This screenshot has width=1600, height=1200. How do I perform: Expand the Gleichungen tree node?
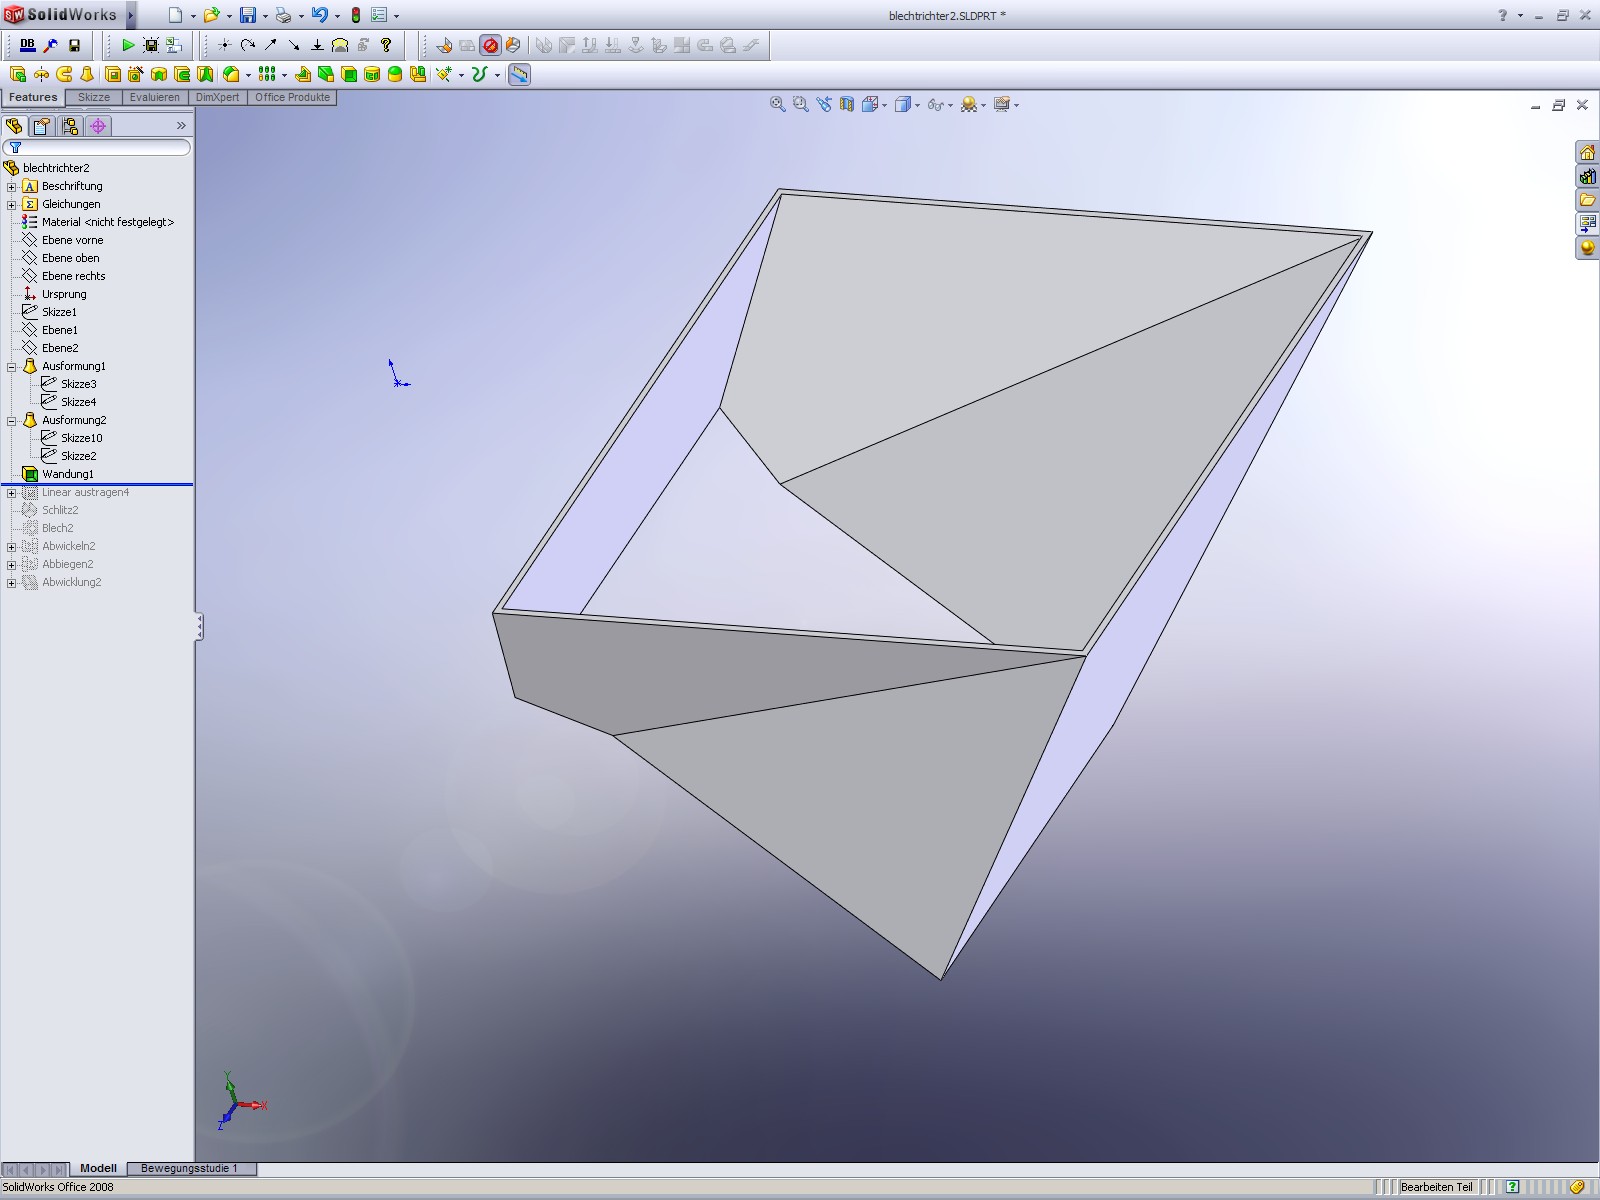(x=11, y=205)
